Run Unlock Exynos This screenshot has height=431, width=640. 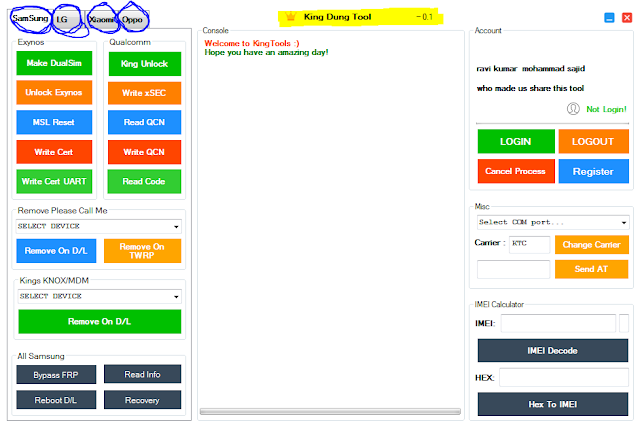pos(54,92)
